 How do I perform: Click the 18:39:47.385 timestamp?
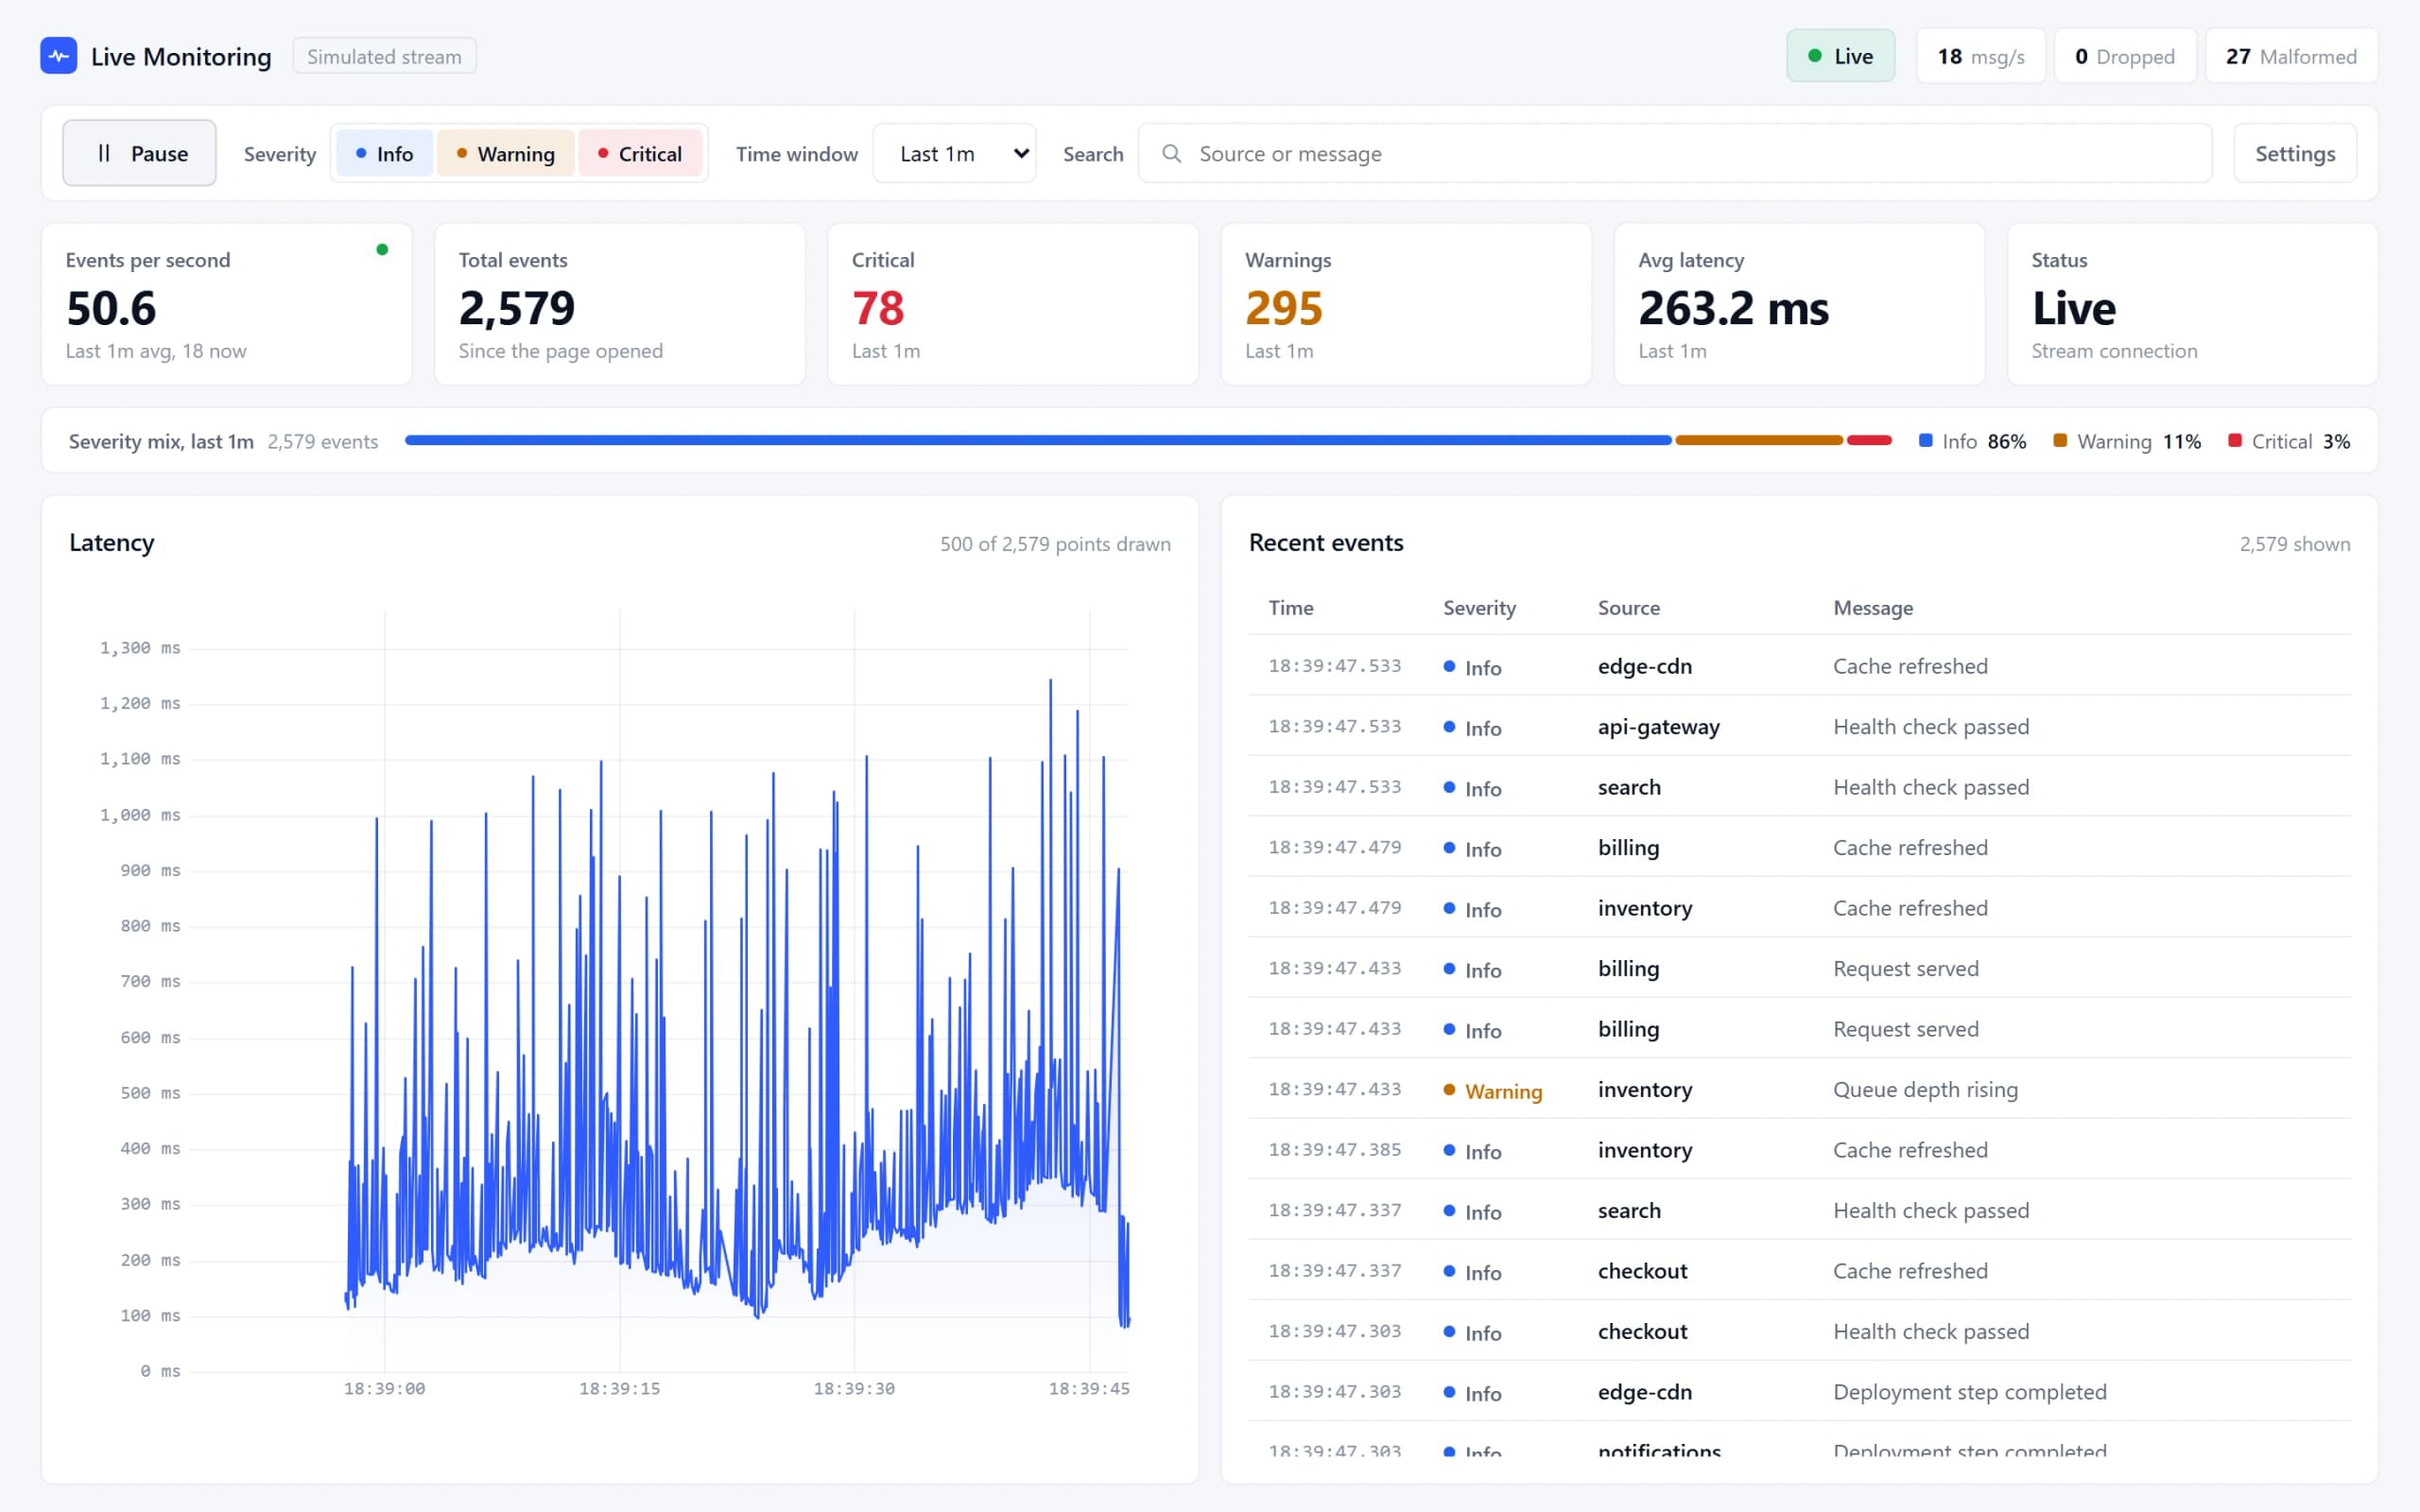pyautogui.click(x=1334, y=1150)
